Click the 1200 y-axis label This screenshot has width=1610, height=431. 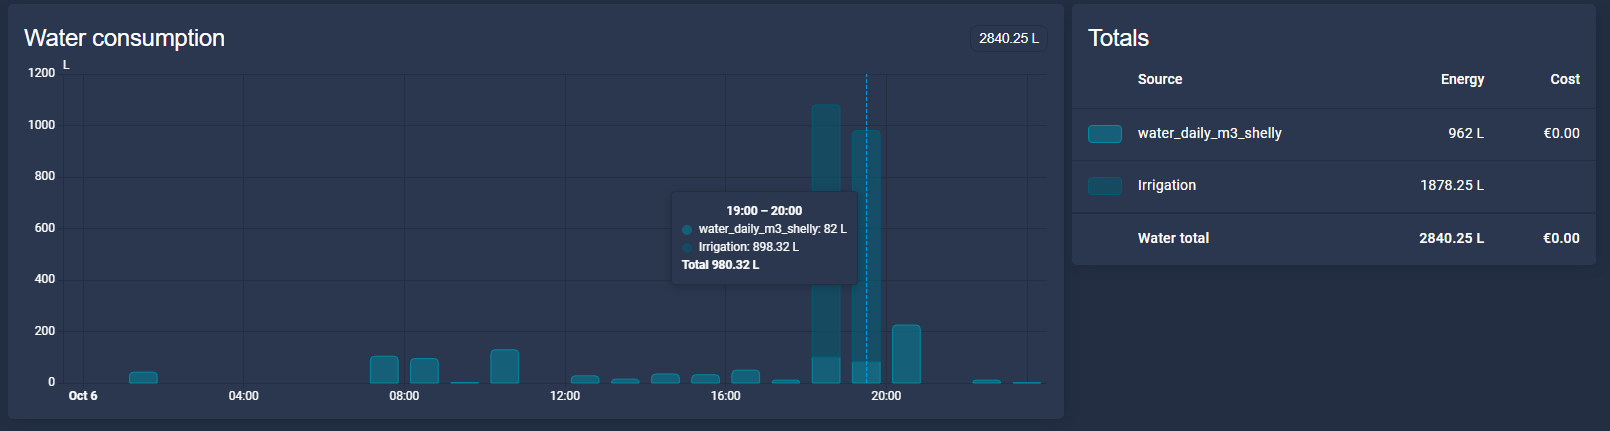(x=42, y=73)
